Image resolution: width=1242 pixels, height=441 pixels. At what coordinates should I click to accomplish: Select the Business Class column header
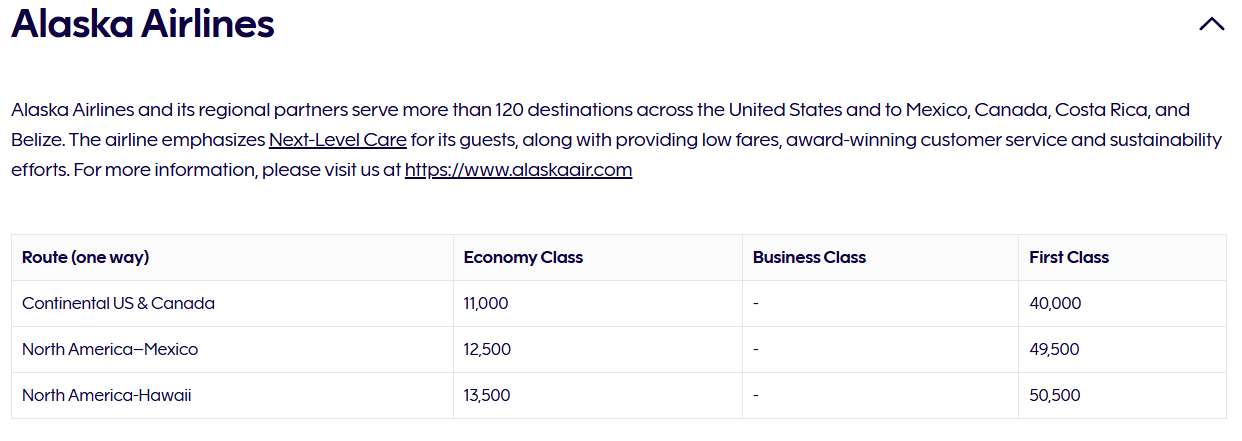coord(880,257)
